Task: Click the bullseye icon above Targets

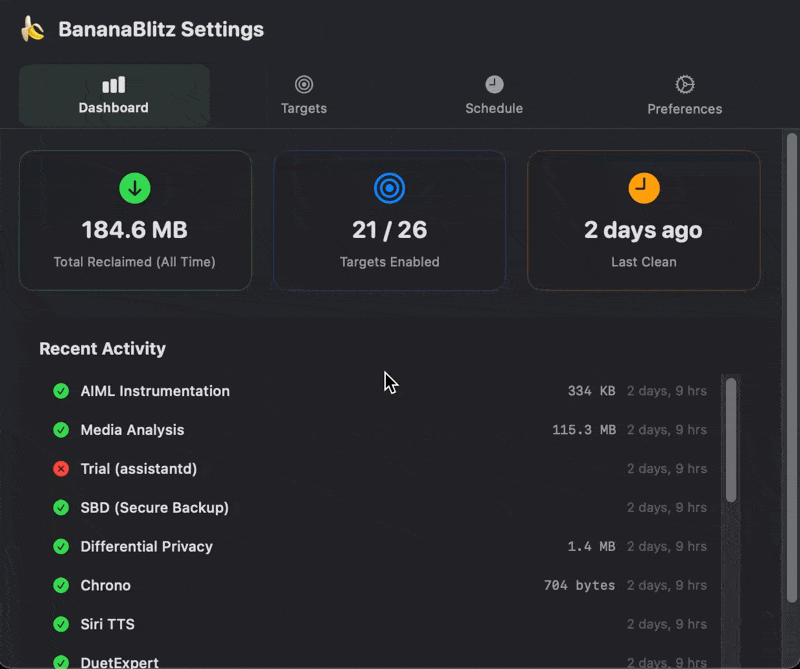Action: click(x=303, y=85)
